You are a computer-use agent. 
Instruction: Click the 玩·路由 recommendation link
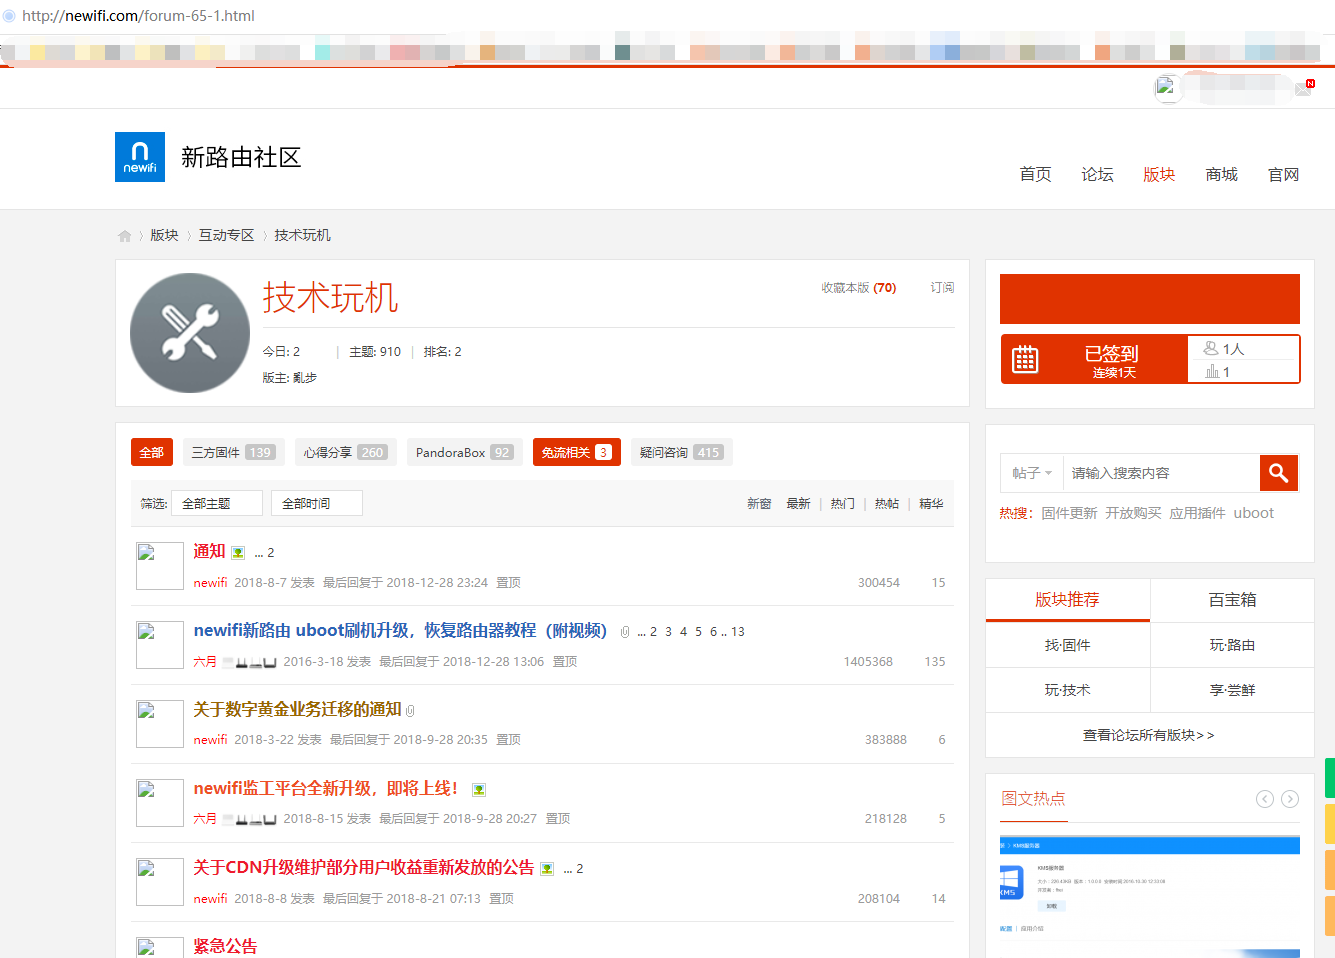click(1232, 645)
